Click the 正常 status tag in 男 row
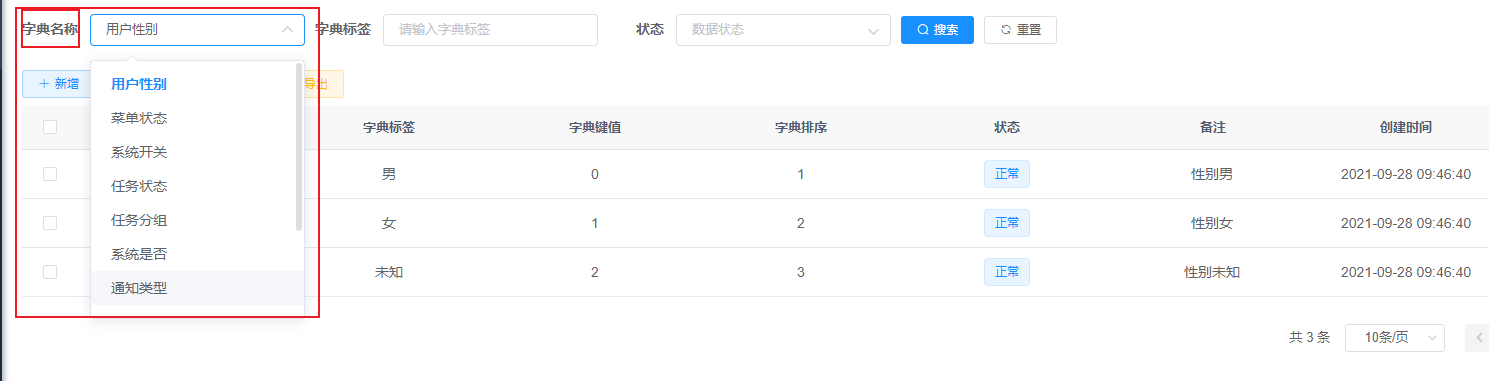Screen dimensions: 1489x381 point(1007,174)
